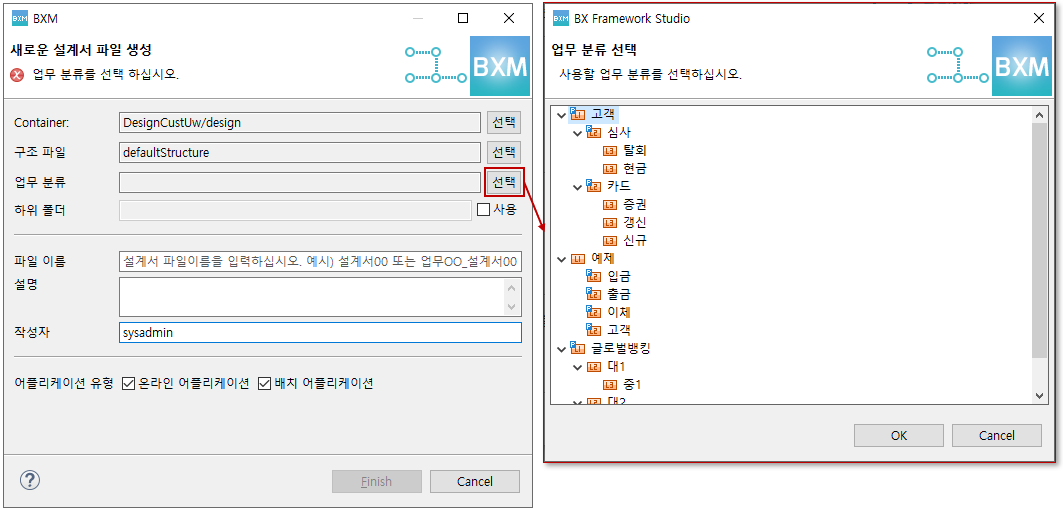1063x511 pixels.
Task: Minimize the BXM dialog window
Action: click(416, 18)
